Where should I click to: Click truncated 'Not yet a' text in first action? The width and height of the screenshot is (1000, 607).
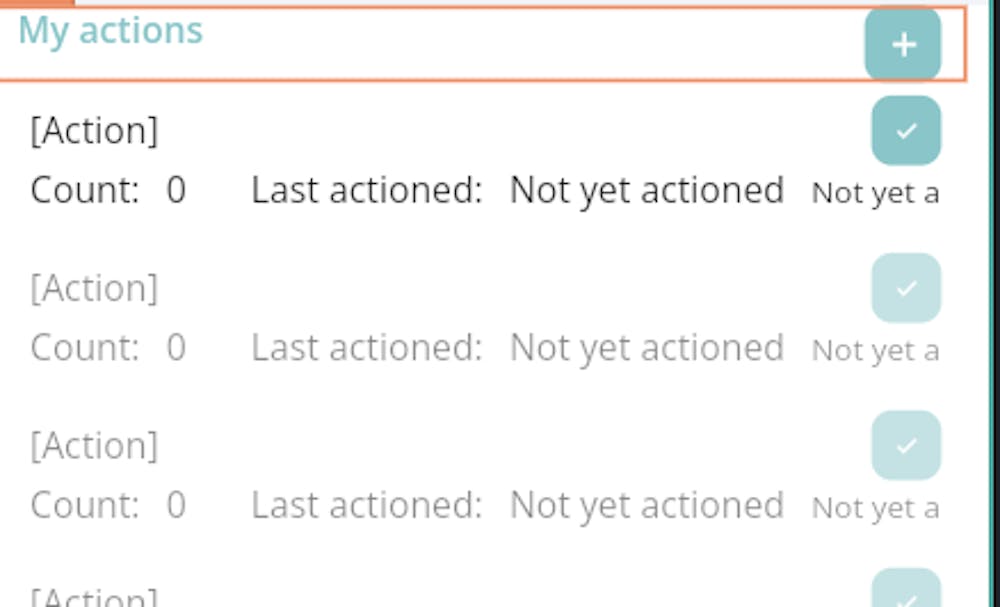875,193
